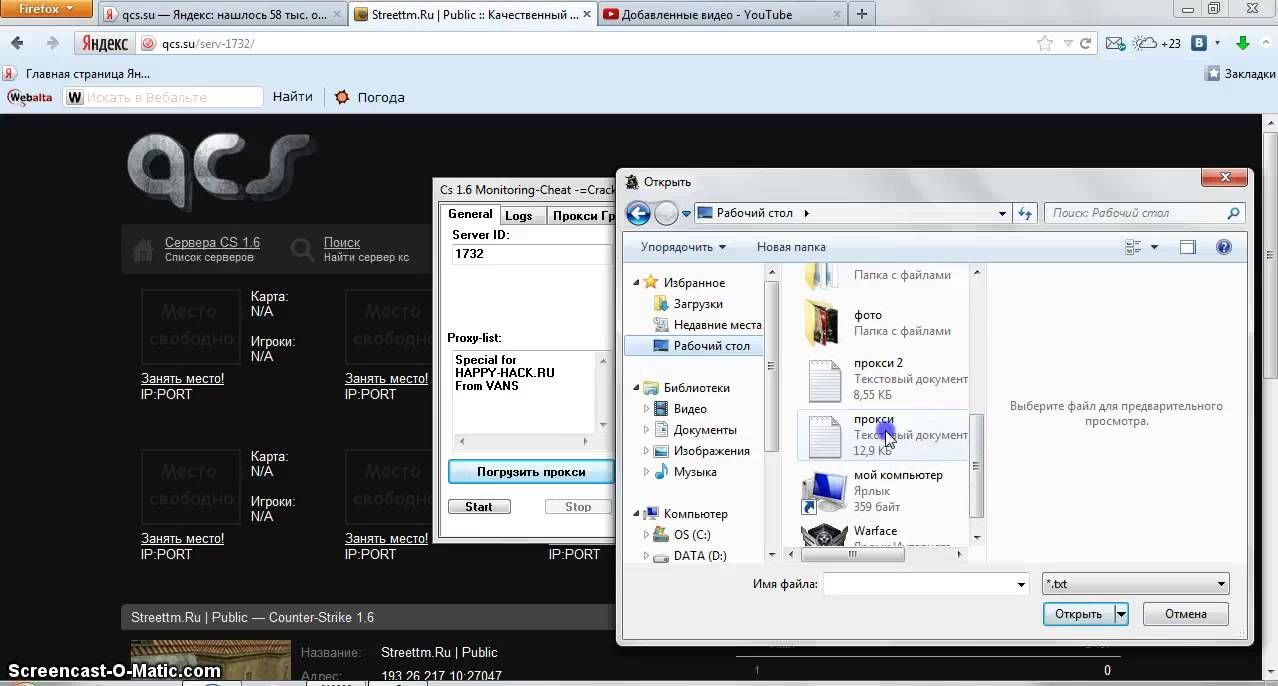Select the прокси text file icon

point(825,437)
